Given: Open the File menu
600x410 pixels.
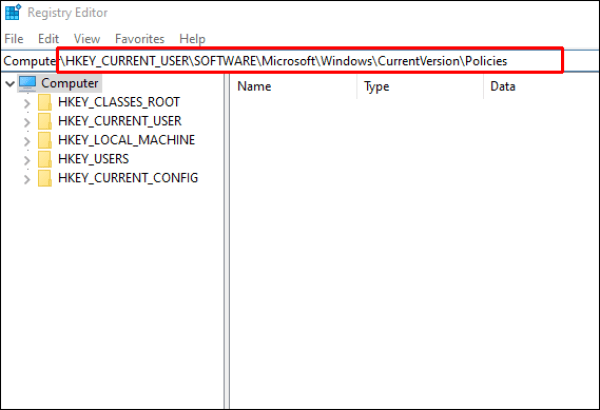Looking at the screenshot, I should point(14,39).
